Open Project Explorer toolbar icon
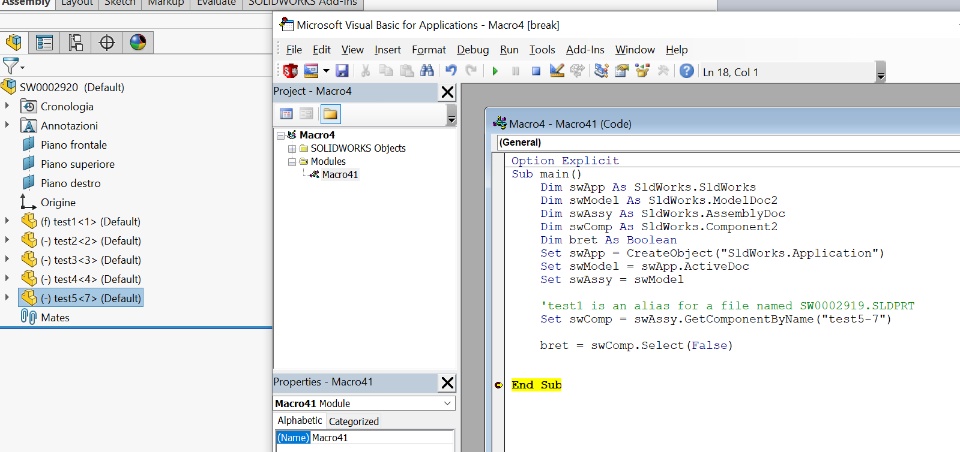 [601, 71]
